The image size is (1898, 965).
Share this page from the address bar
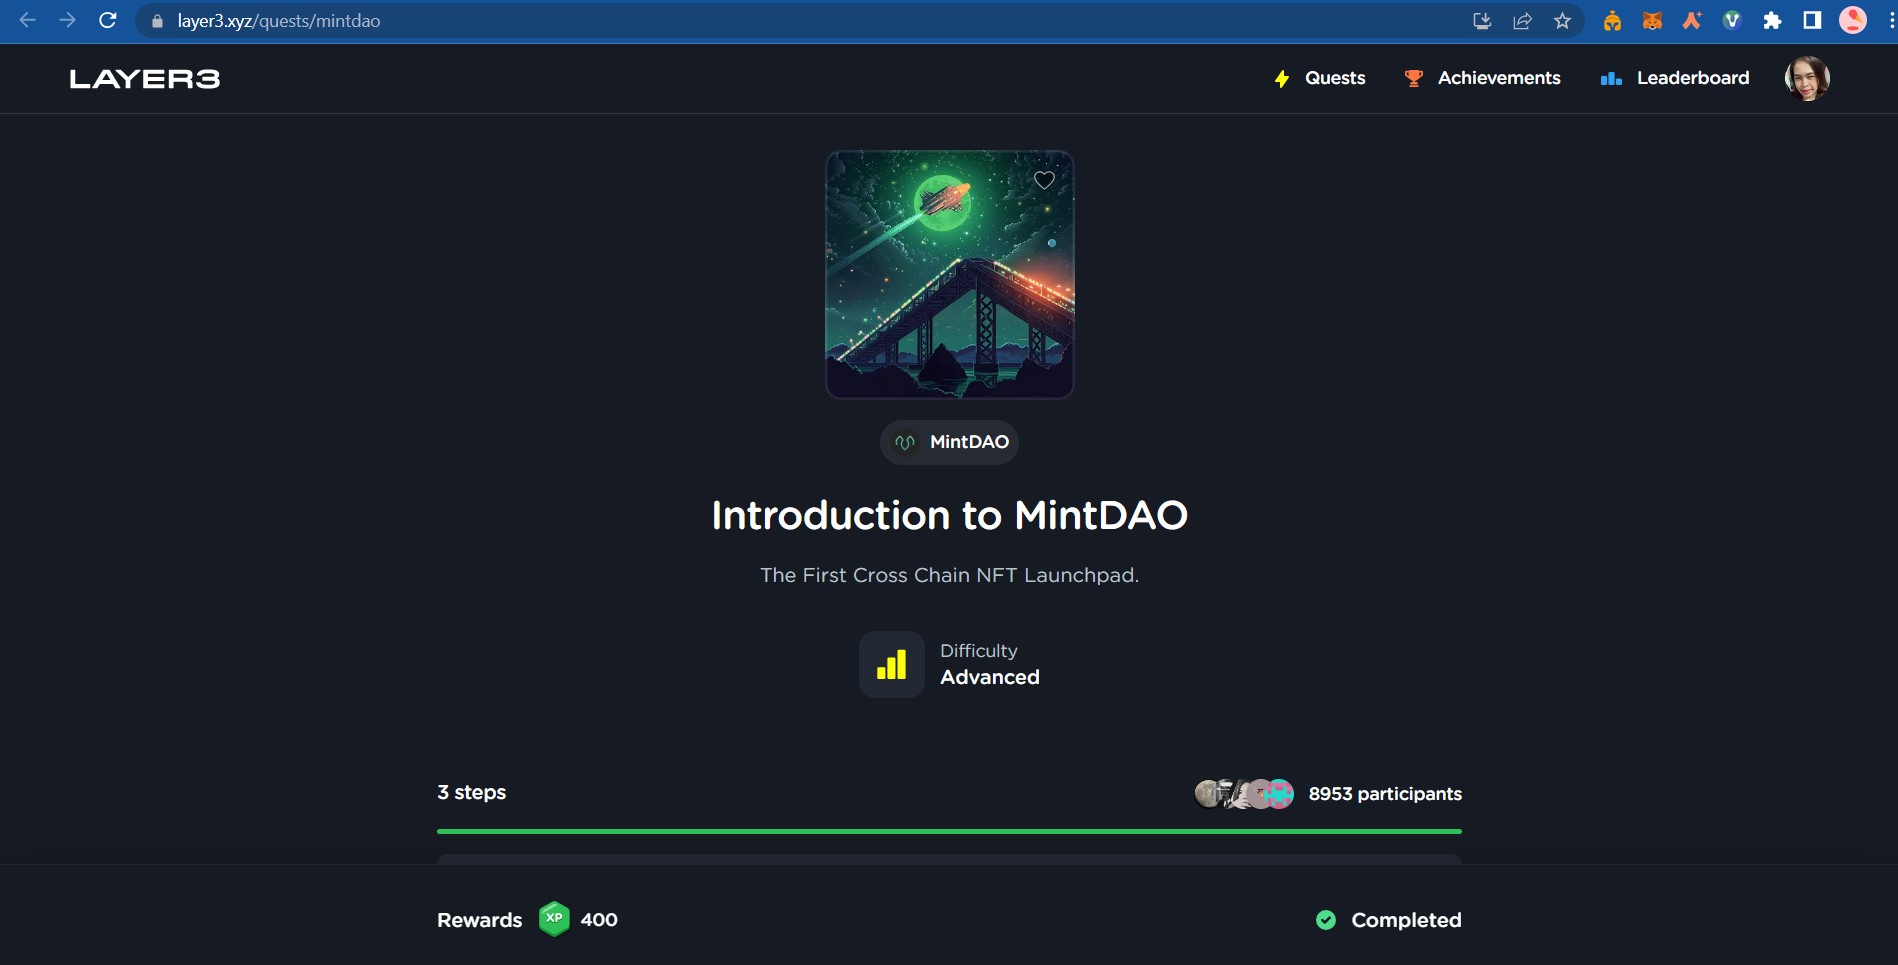[x=1522, y=21]
